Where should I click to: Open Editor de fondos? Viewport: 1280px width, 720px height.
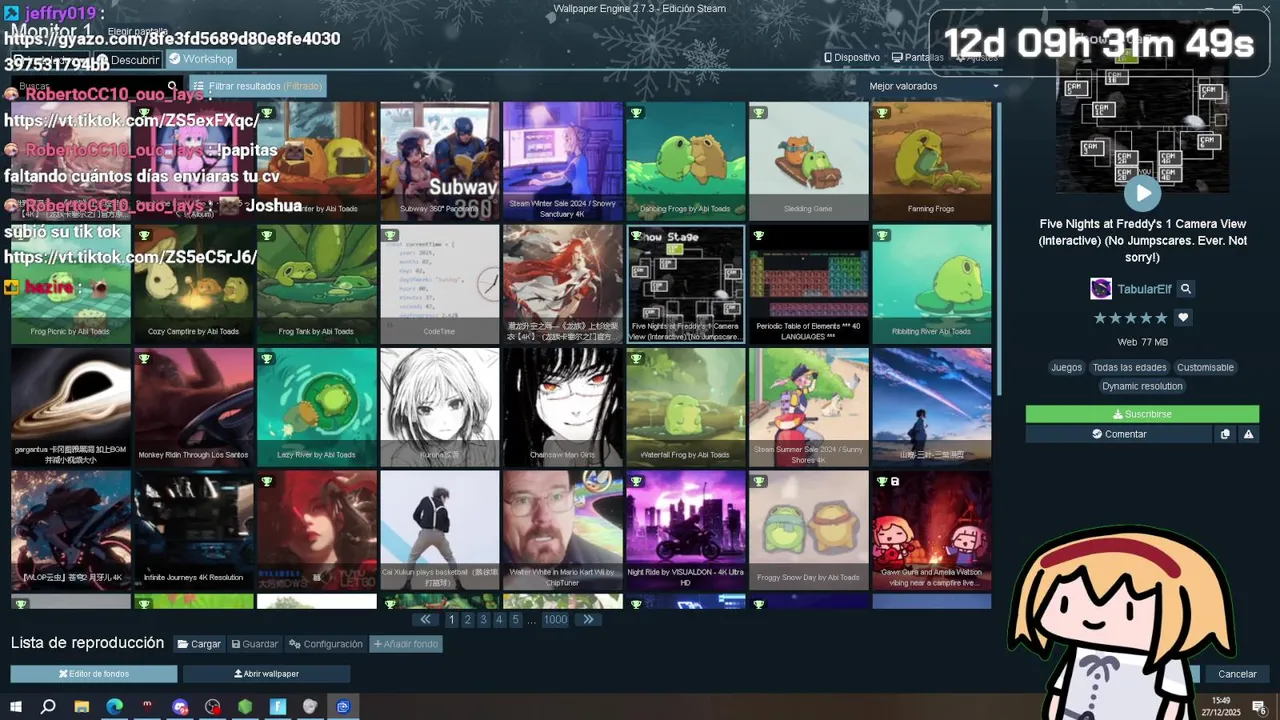(94, 674)
